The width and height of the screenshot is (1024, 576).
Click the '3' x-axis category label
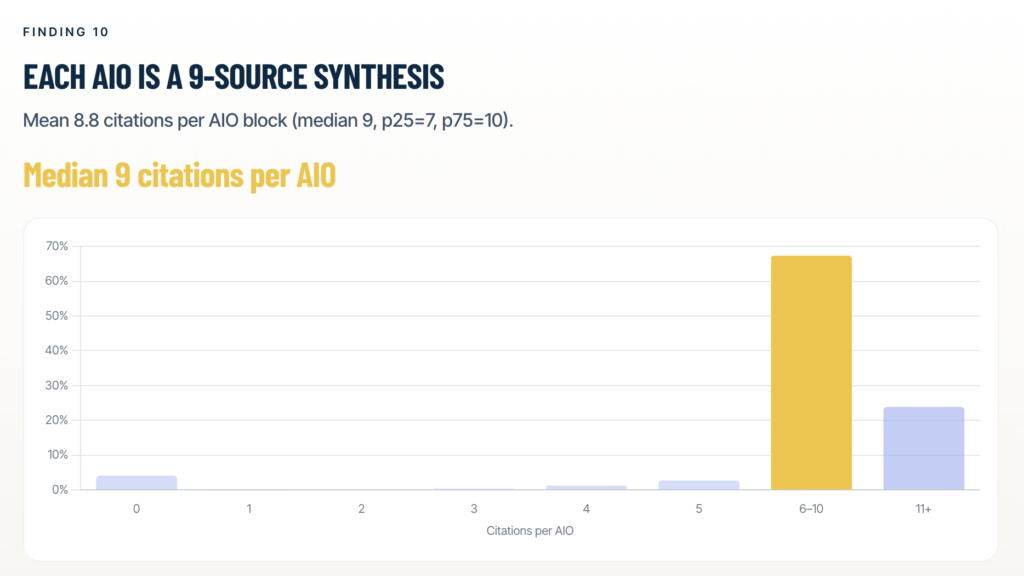pyautogui.click(x=474, y=509)
